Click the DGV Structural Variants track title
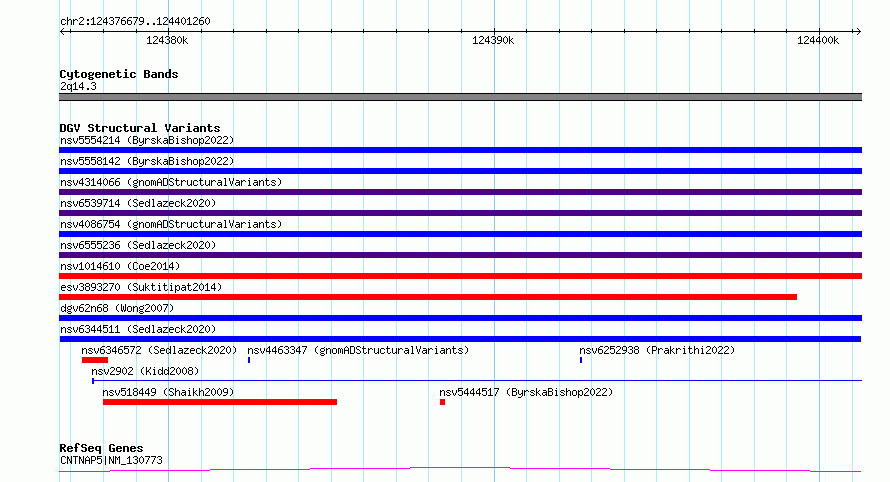 (x=140, y=128)
